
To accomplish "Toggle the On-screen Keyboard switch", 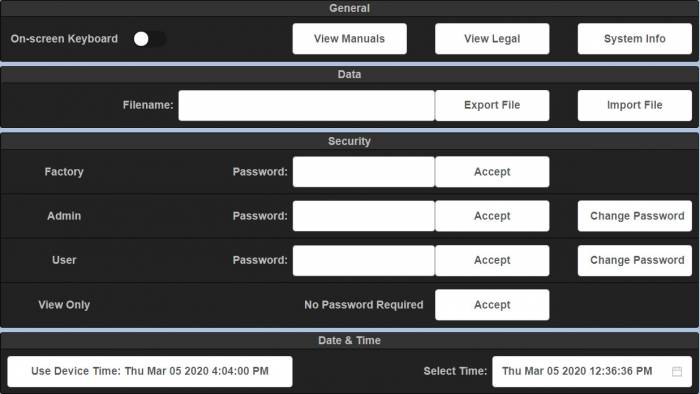I will pos(150,39).
